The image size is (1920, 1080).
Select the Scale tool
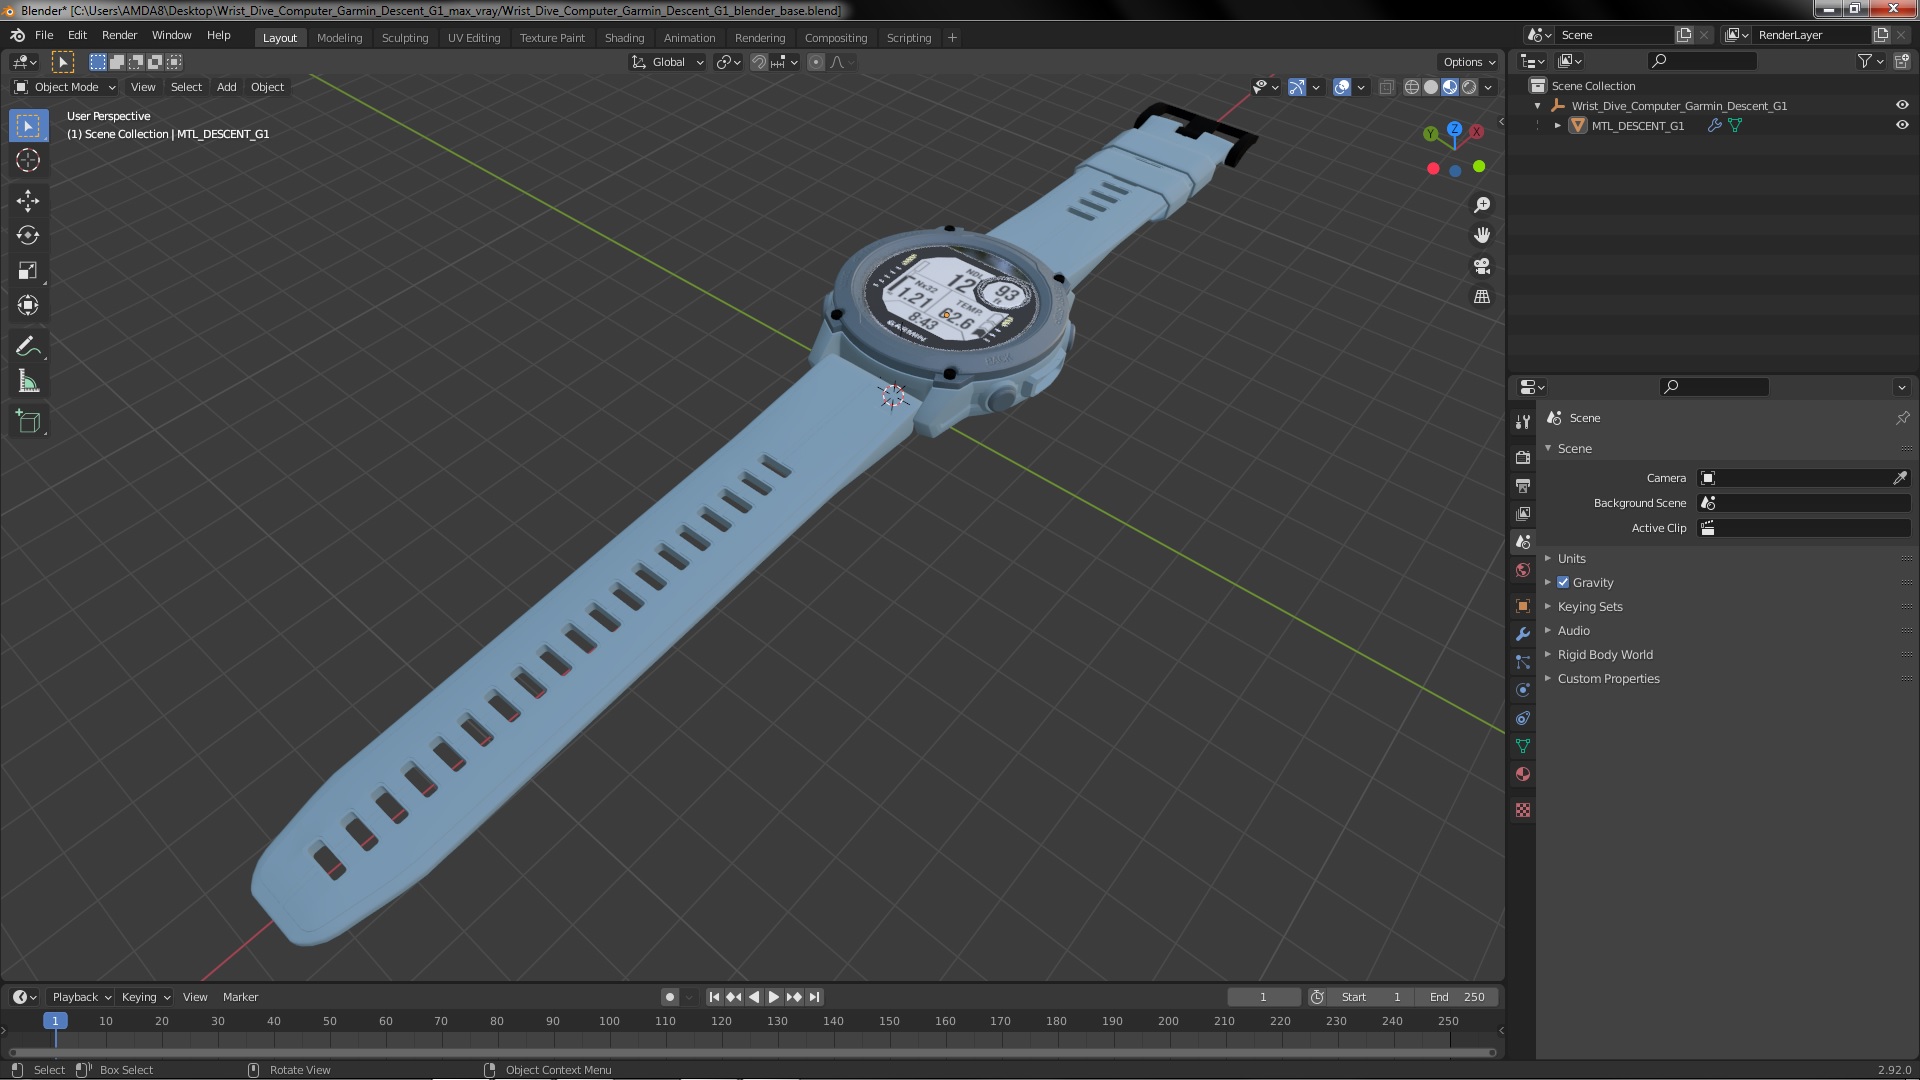tap(28, 271)
